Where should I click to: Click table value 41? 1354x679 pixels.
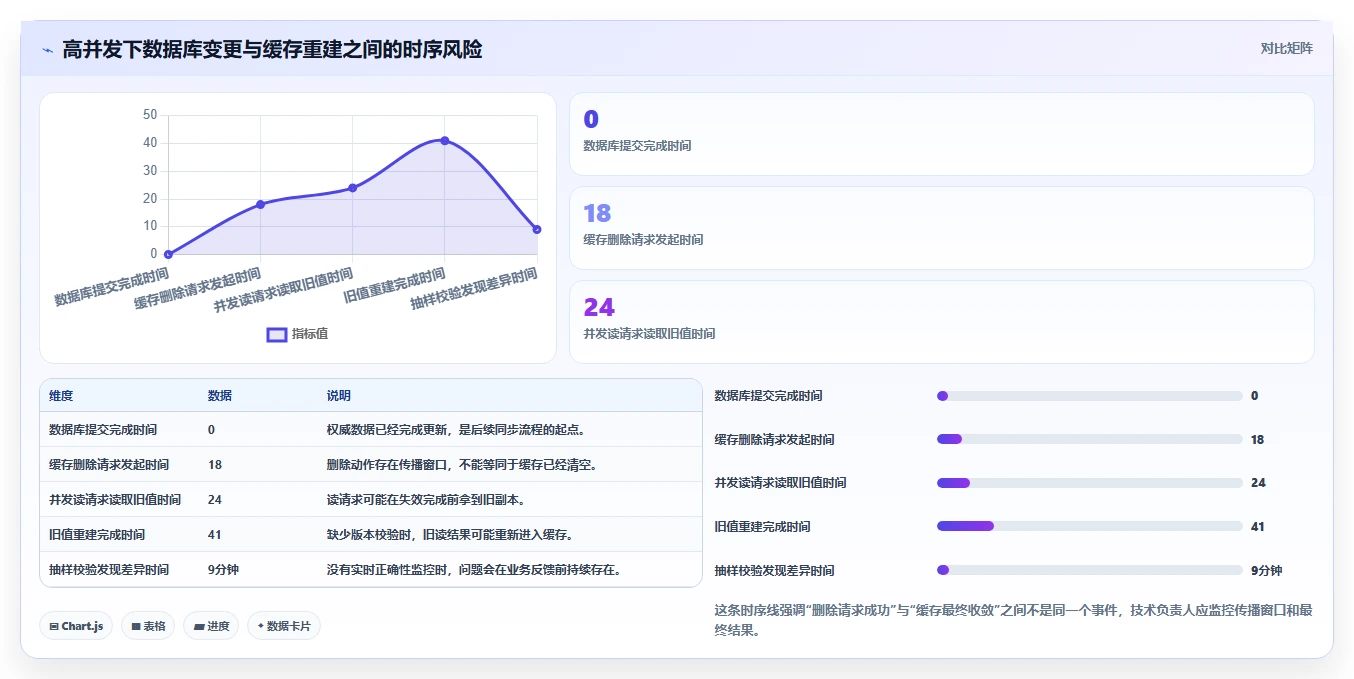[x=215, y=534]
